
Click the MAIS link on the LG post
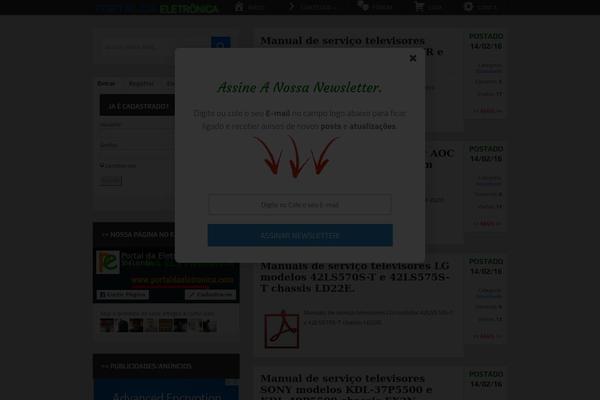pyautogui.click(x=487, y=336)
